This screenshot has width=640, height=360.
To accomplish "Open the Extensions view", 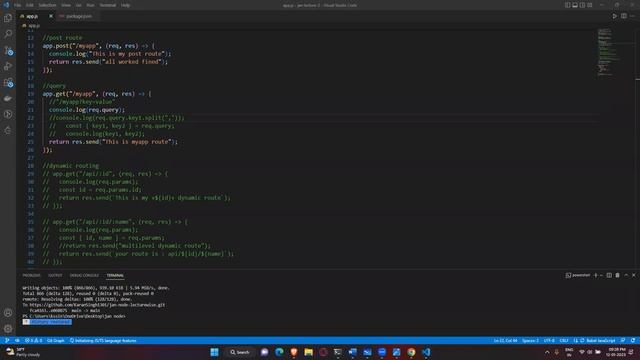I will (8, 82).
